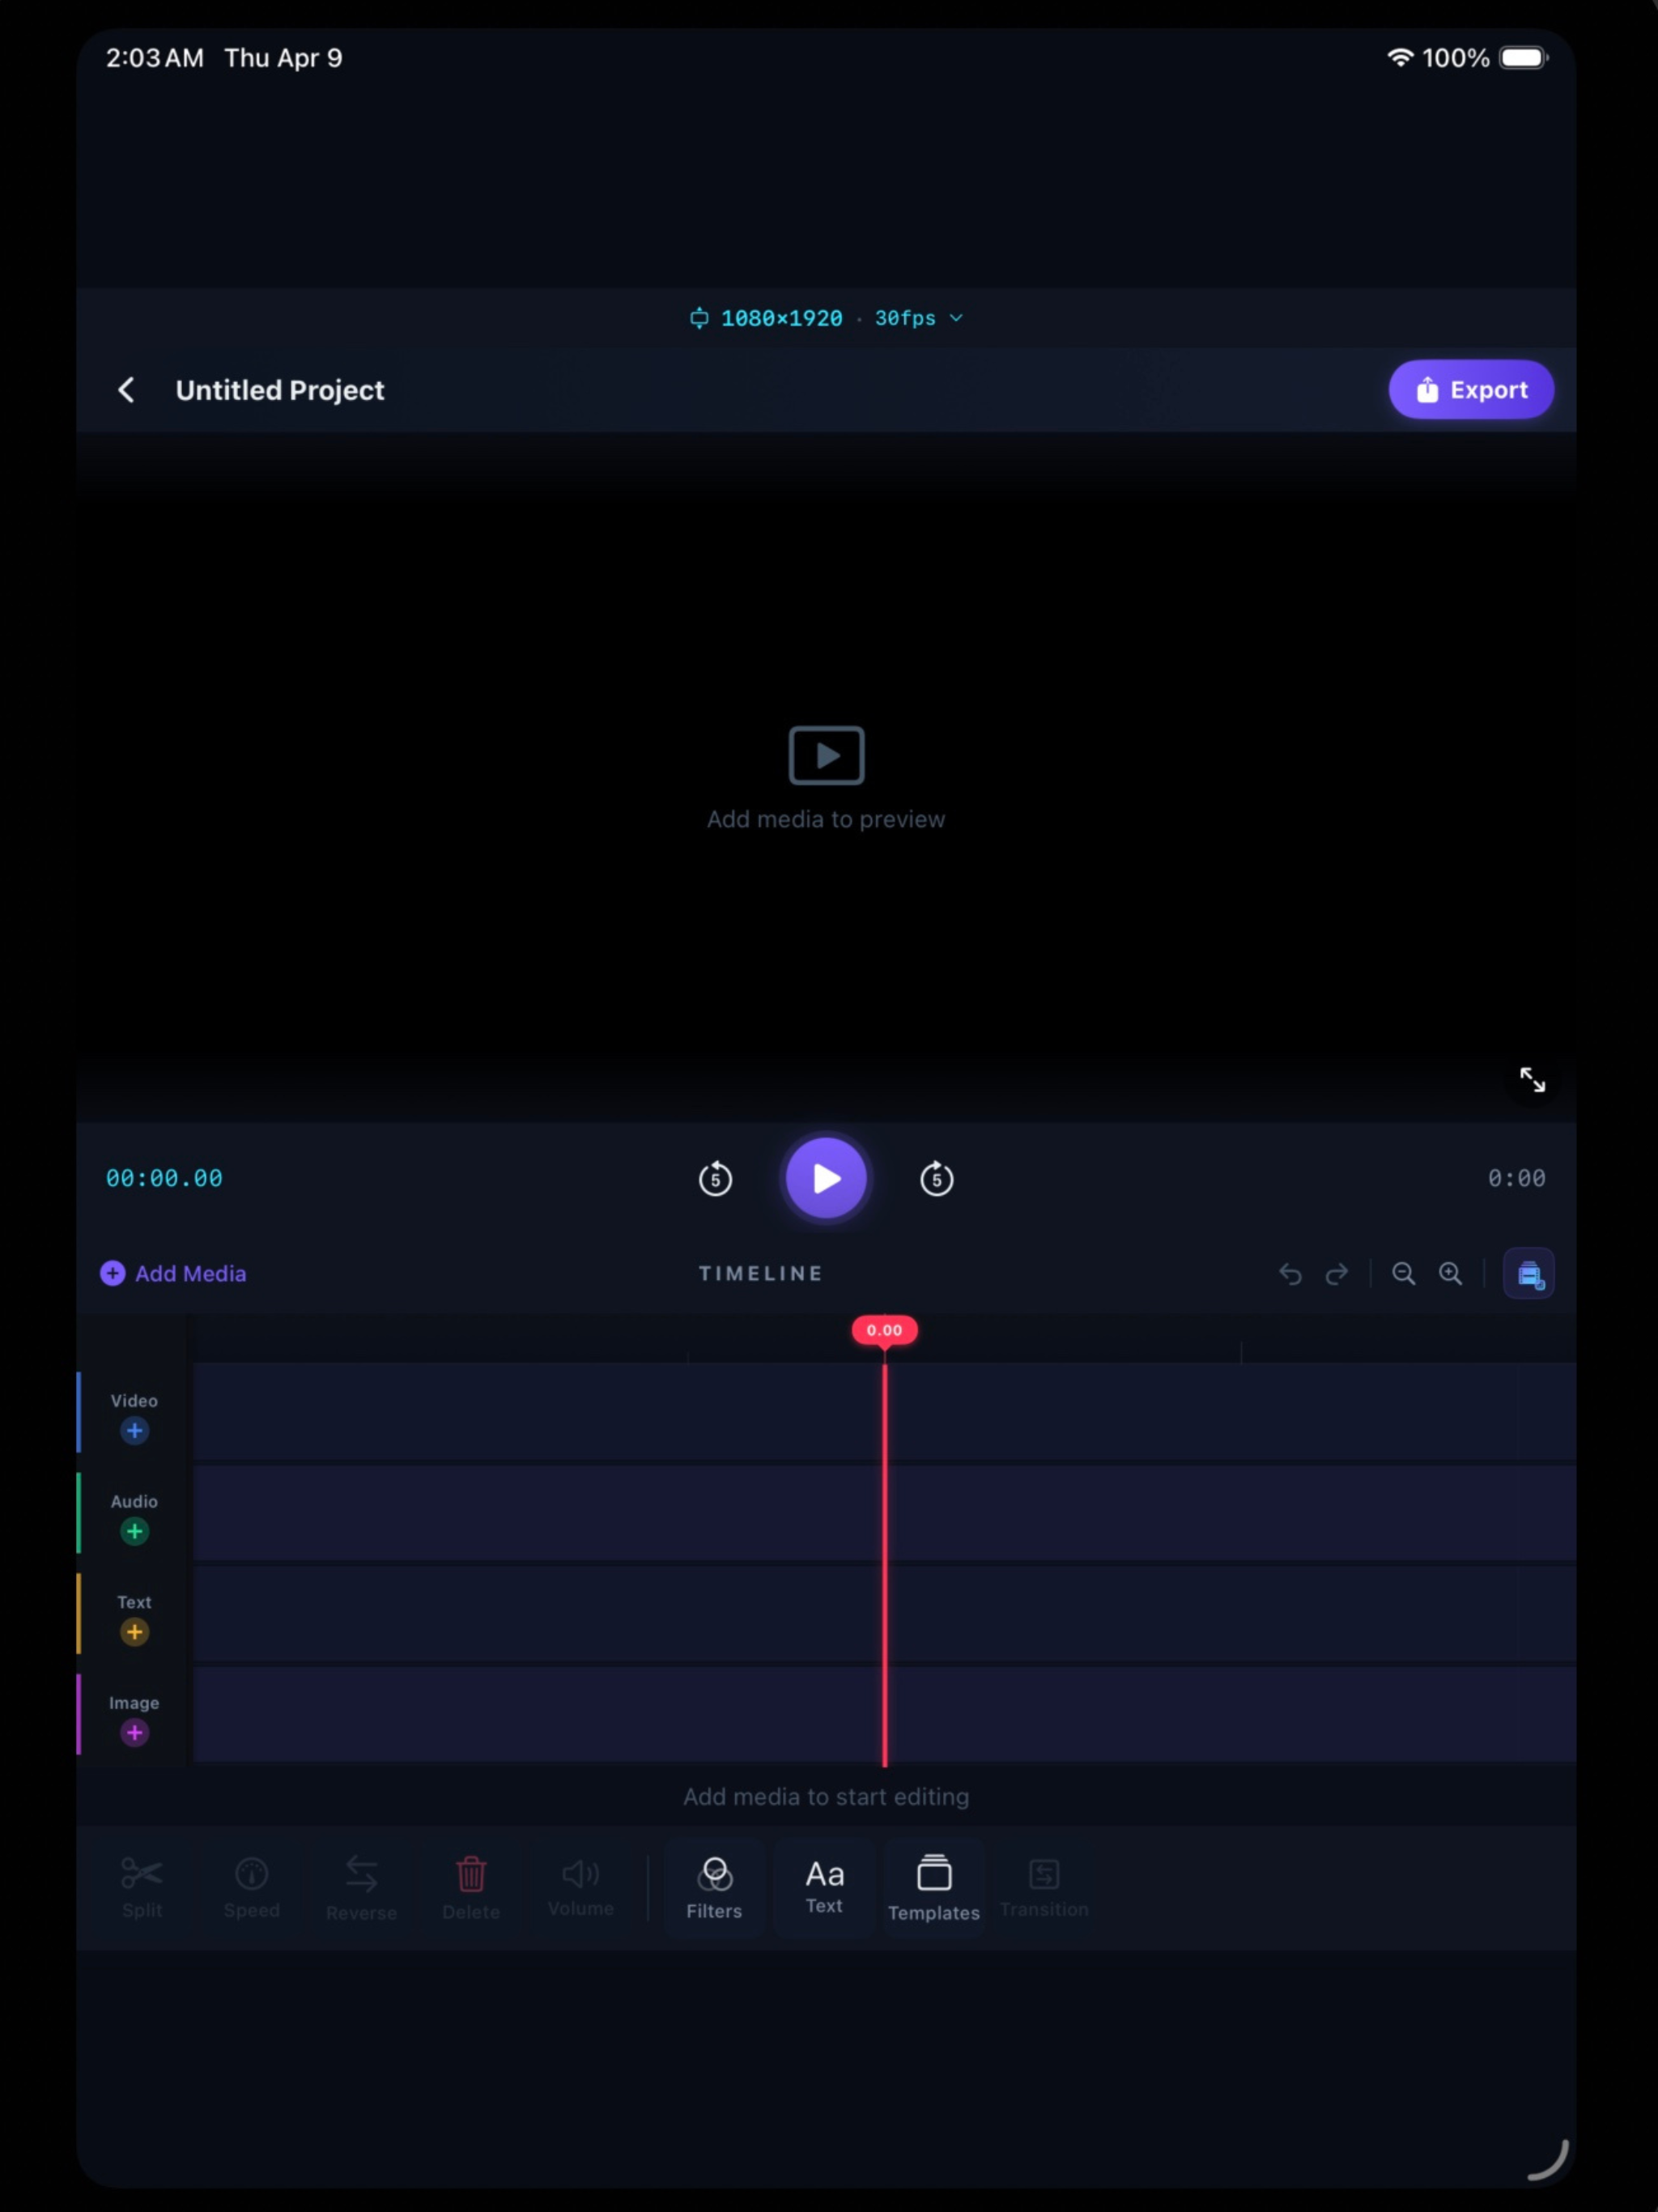The image size is (1658, 2212).
Task: Click the Wi-Fi status icon
Action: [x=1400, y=58]
